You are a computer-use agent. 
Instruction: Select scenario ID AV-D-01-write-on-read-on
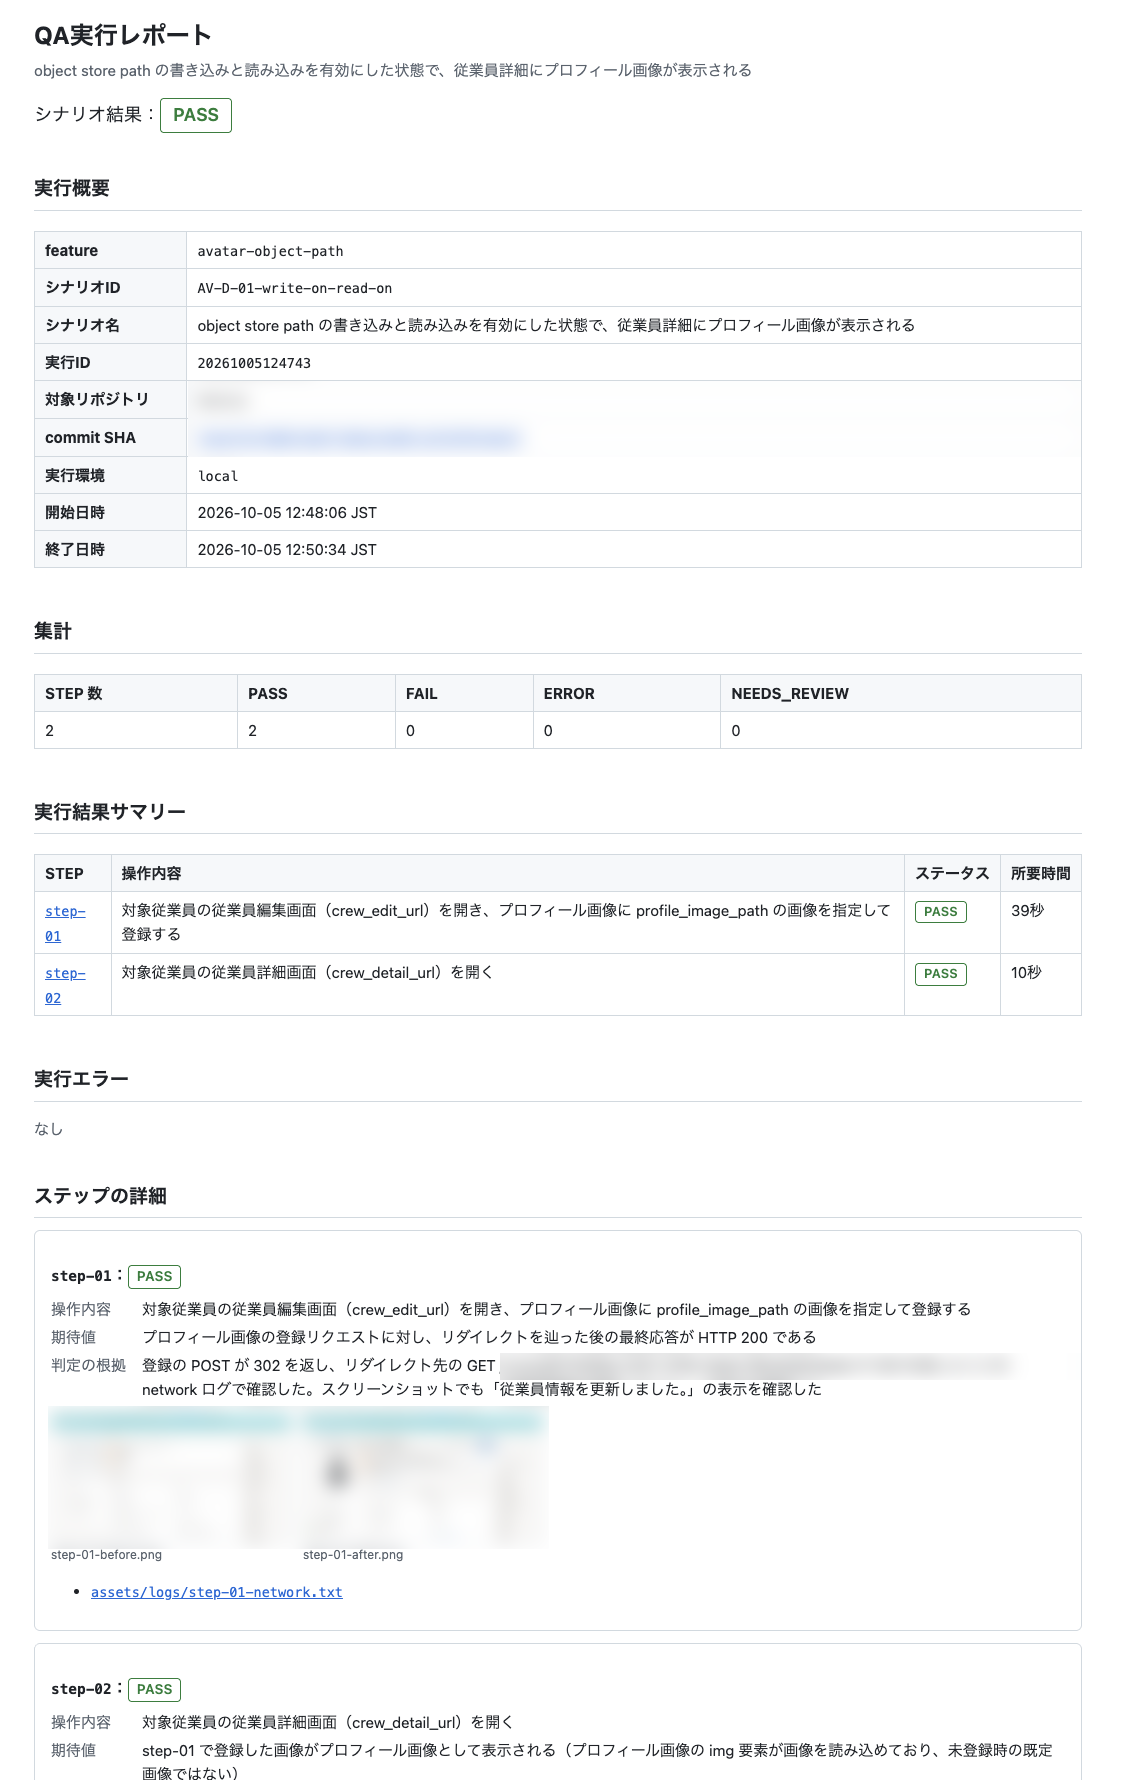click(294, 288)
